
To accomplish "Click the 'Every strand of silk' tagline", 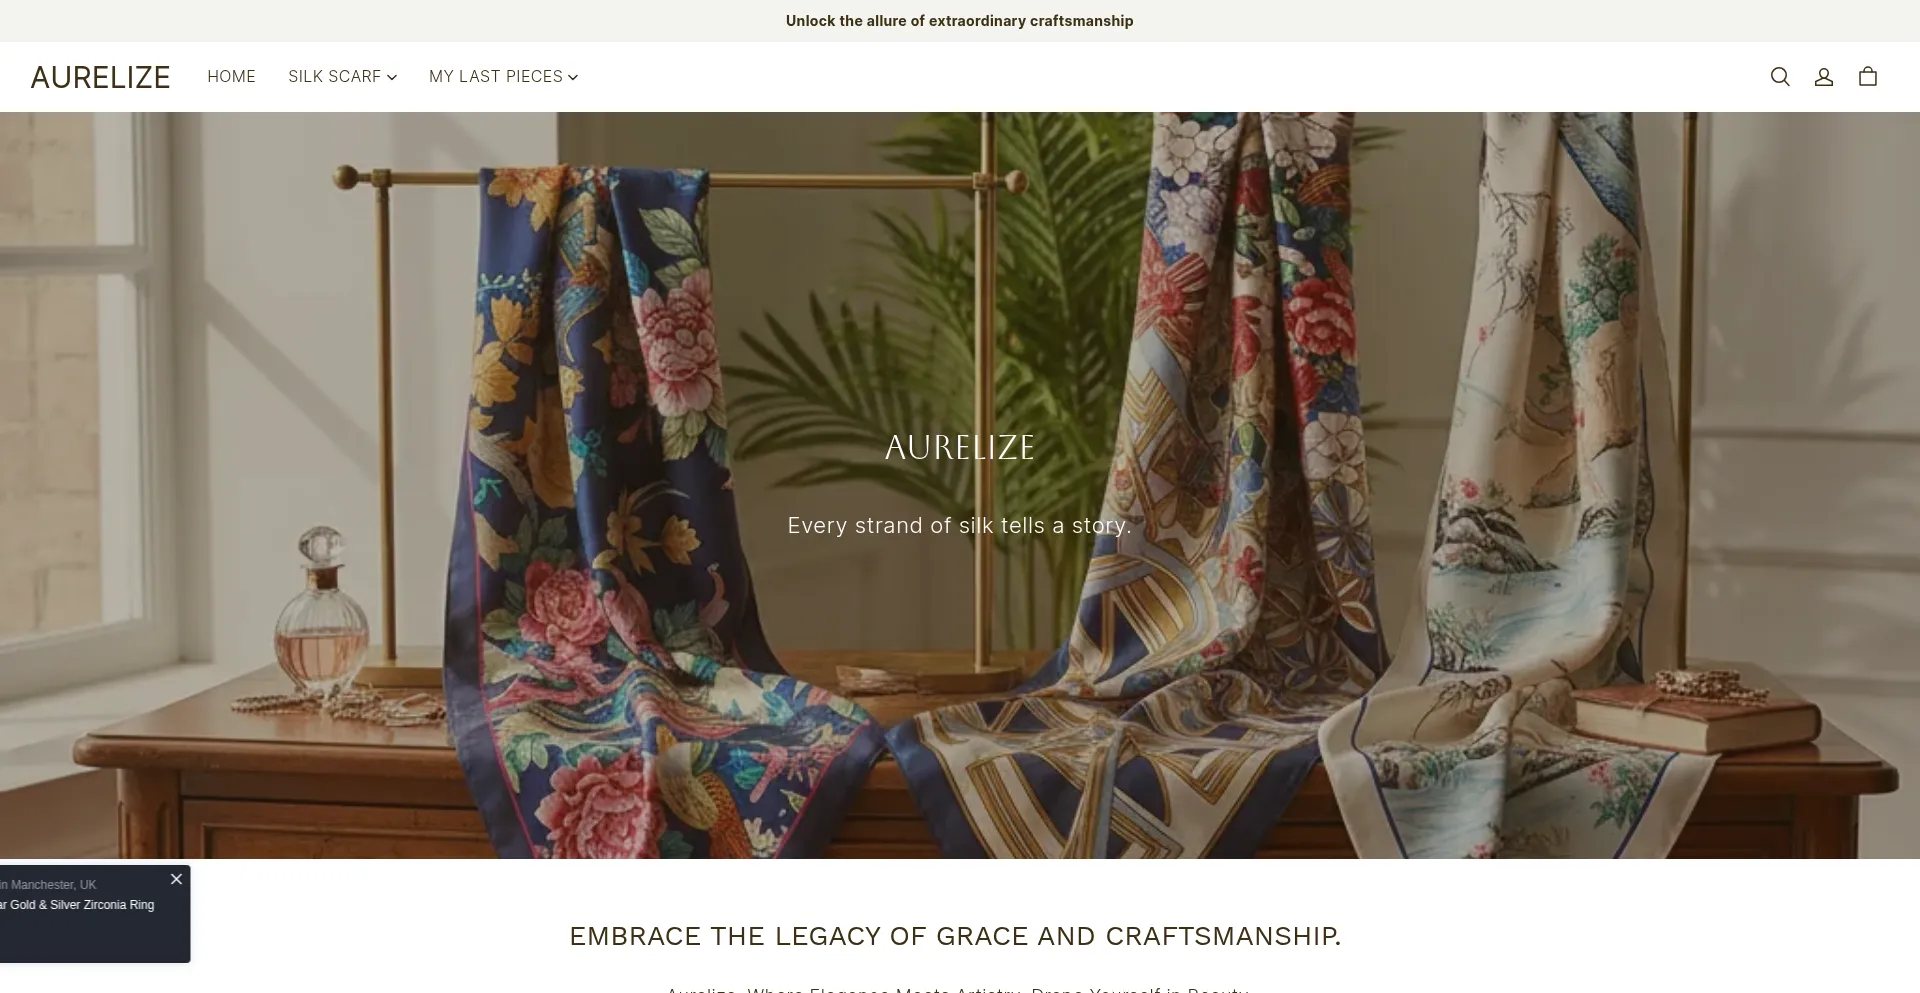I will click(x=960, y=526).
